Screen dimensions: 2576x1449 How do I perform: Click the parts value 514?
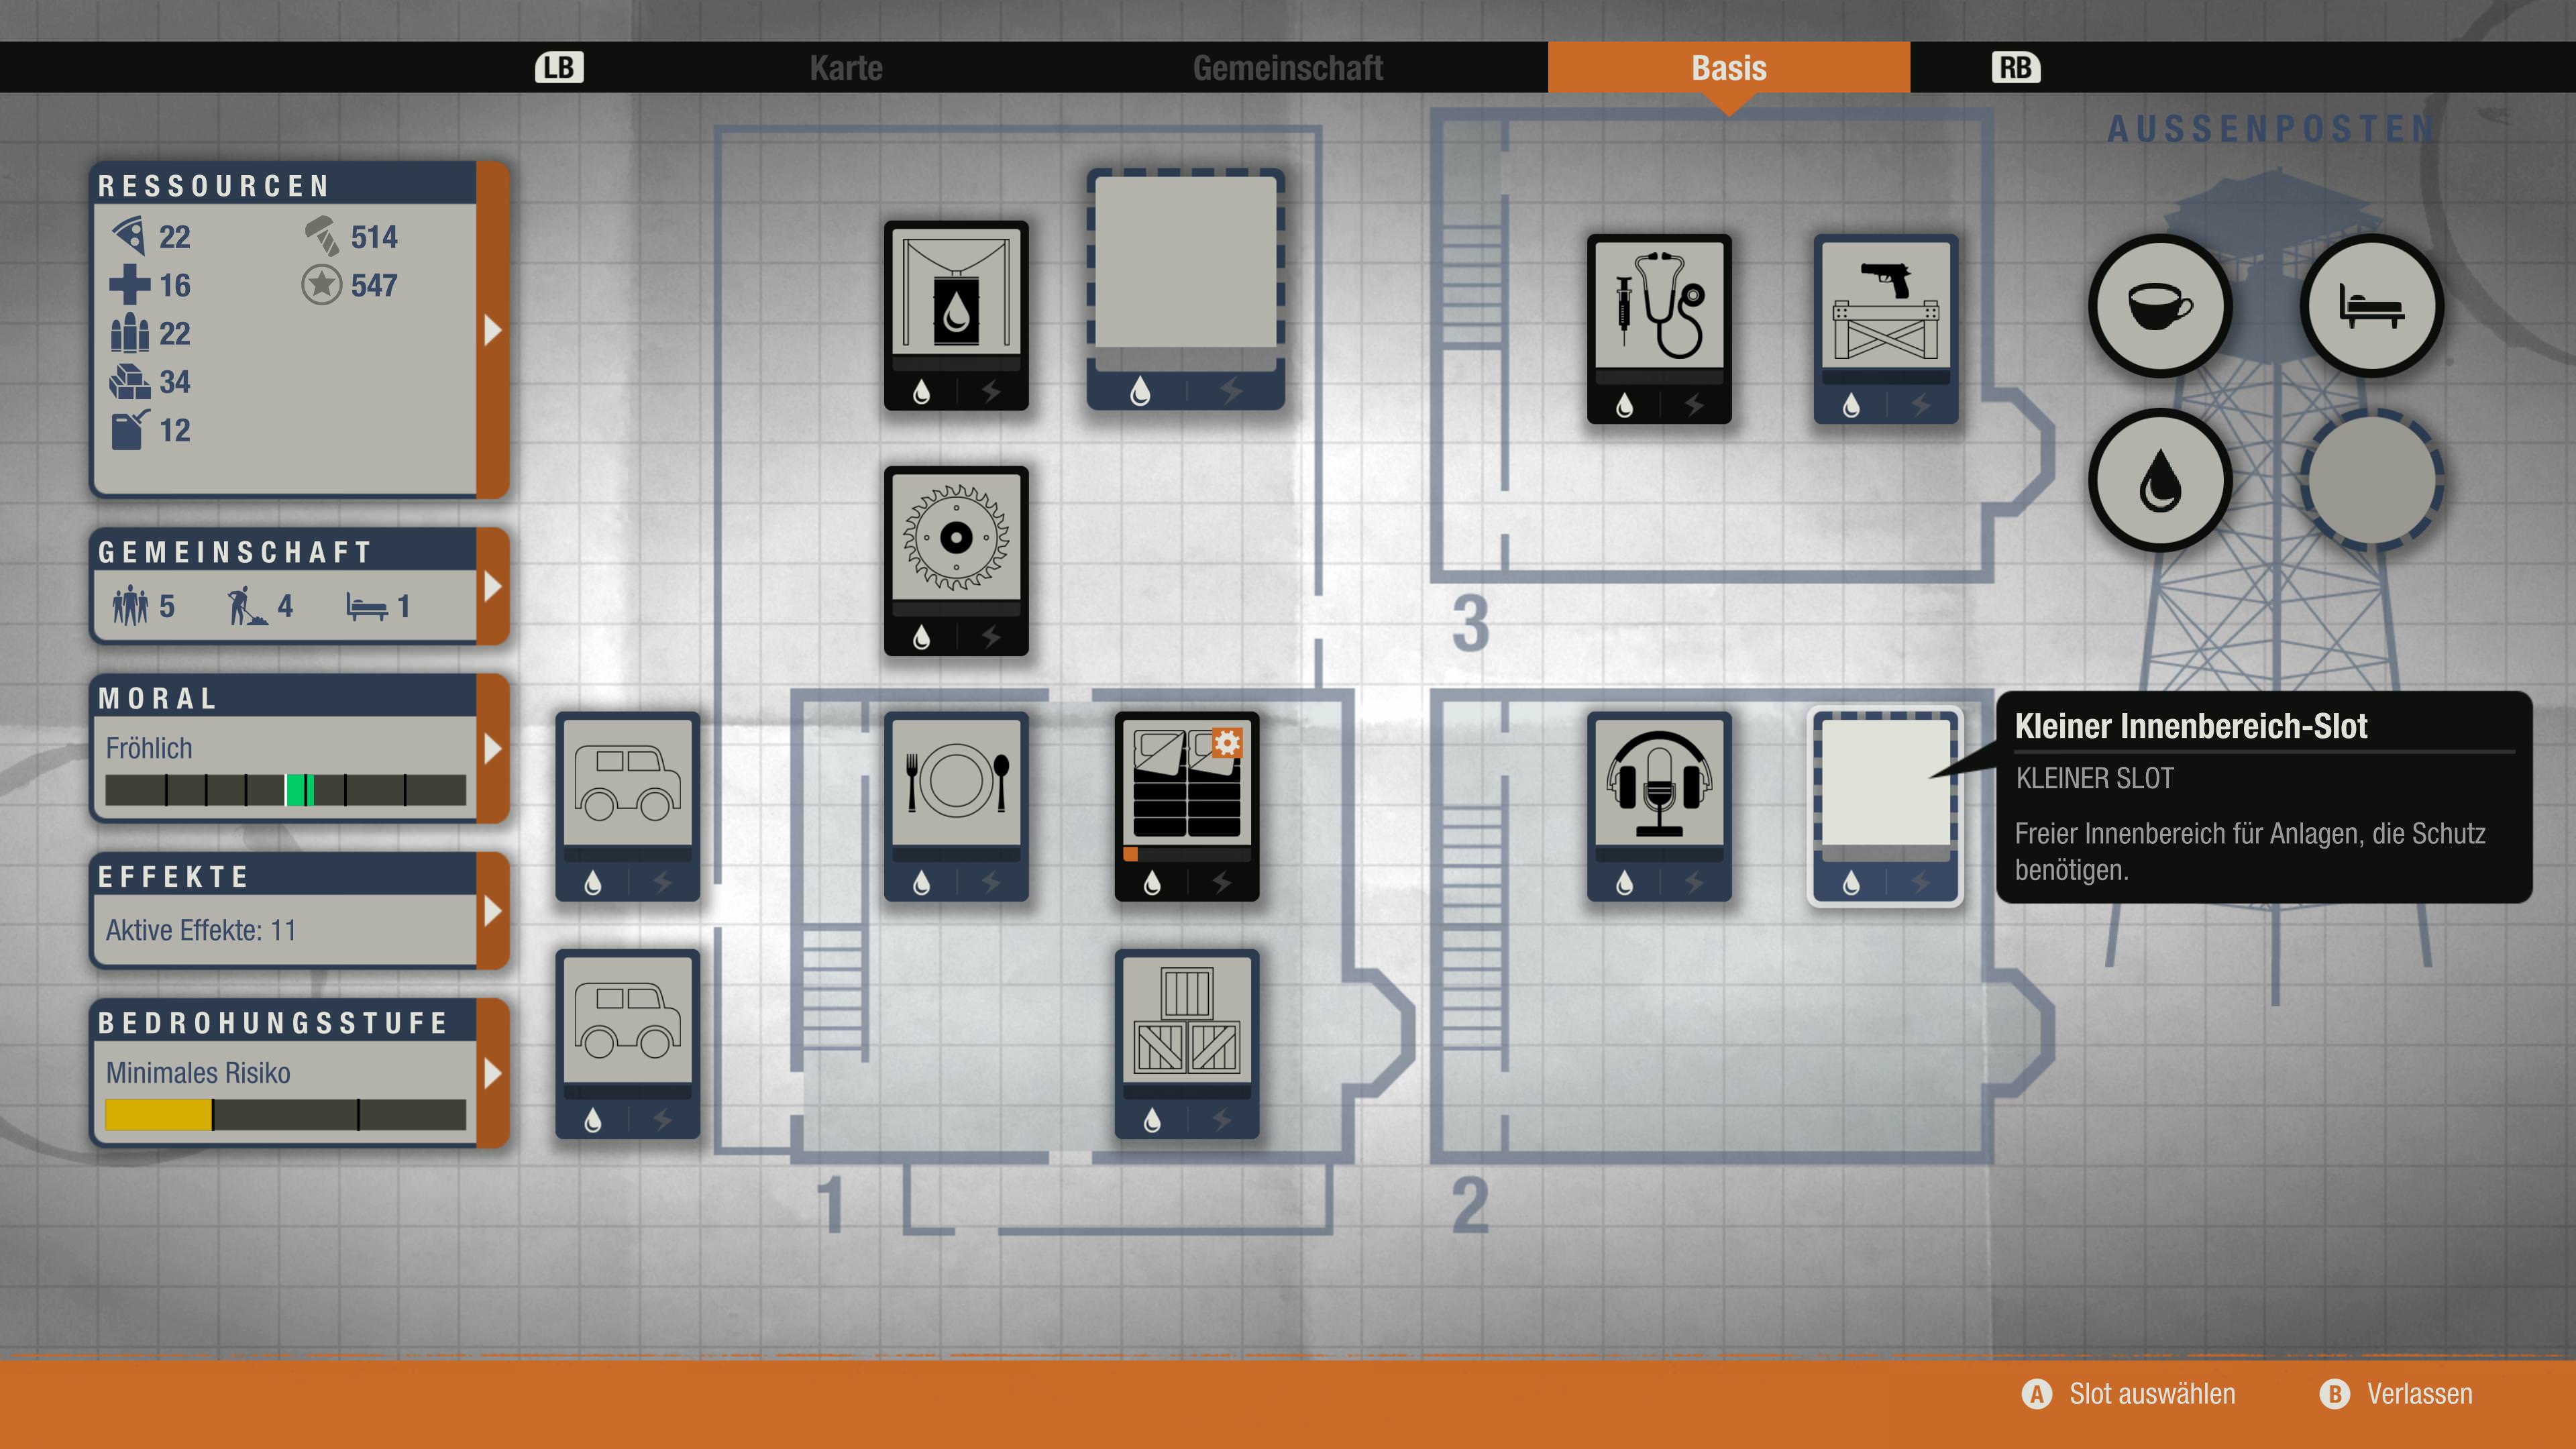coord(374,237)
